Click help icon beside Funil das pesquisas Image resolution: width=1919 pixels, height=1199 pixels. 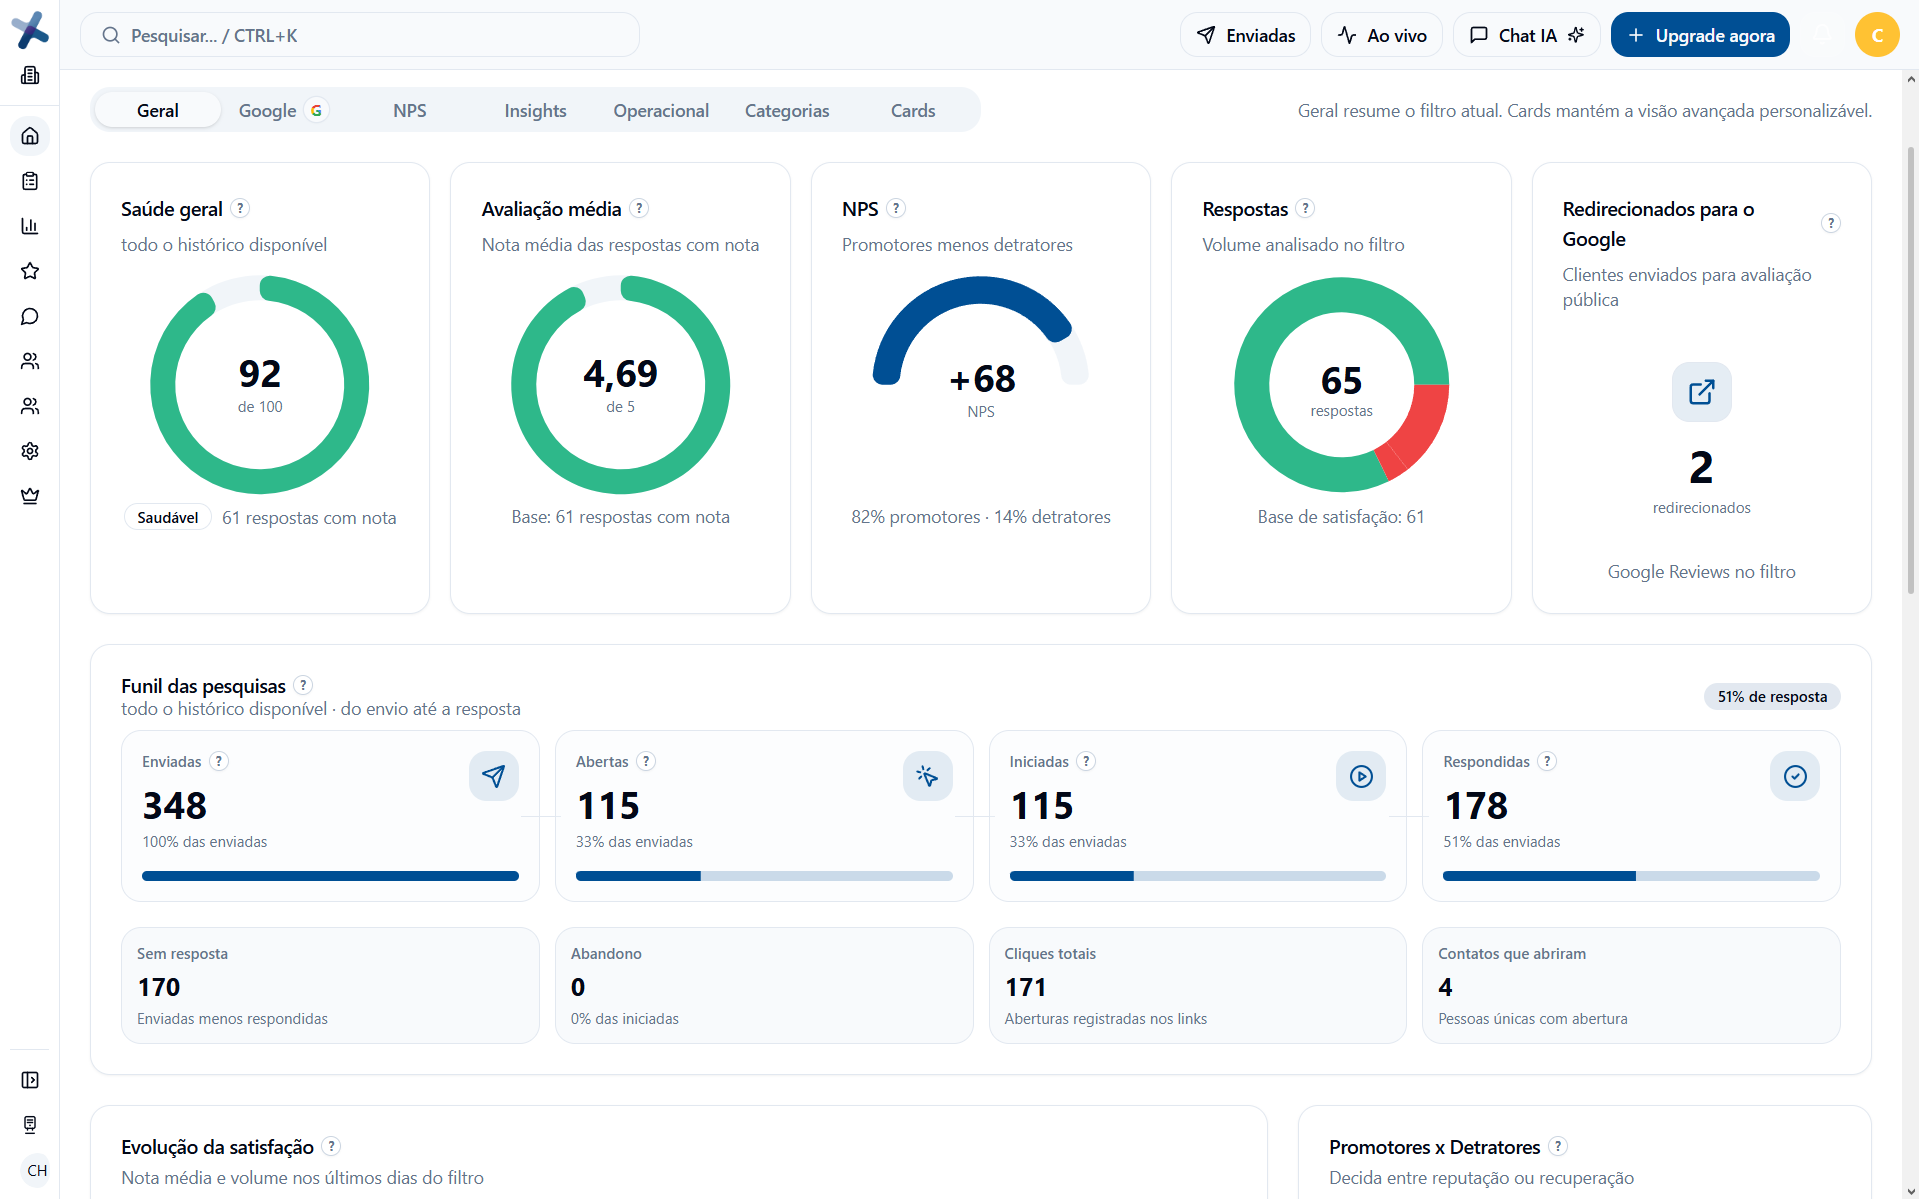(x=303, y=685)
